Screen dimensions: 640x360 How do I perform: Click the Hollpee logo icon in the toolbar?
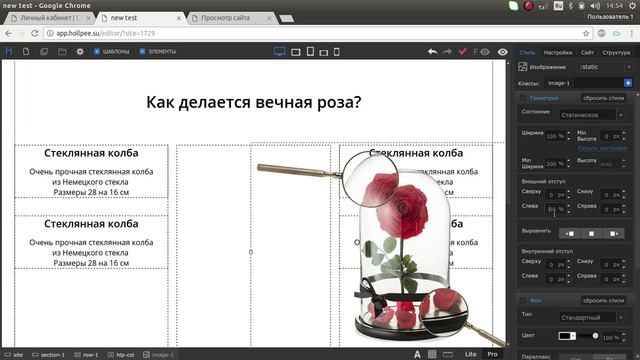coord(9,51)
